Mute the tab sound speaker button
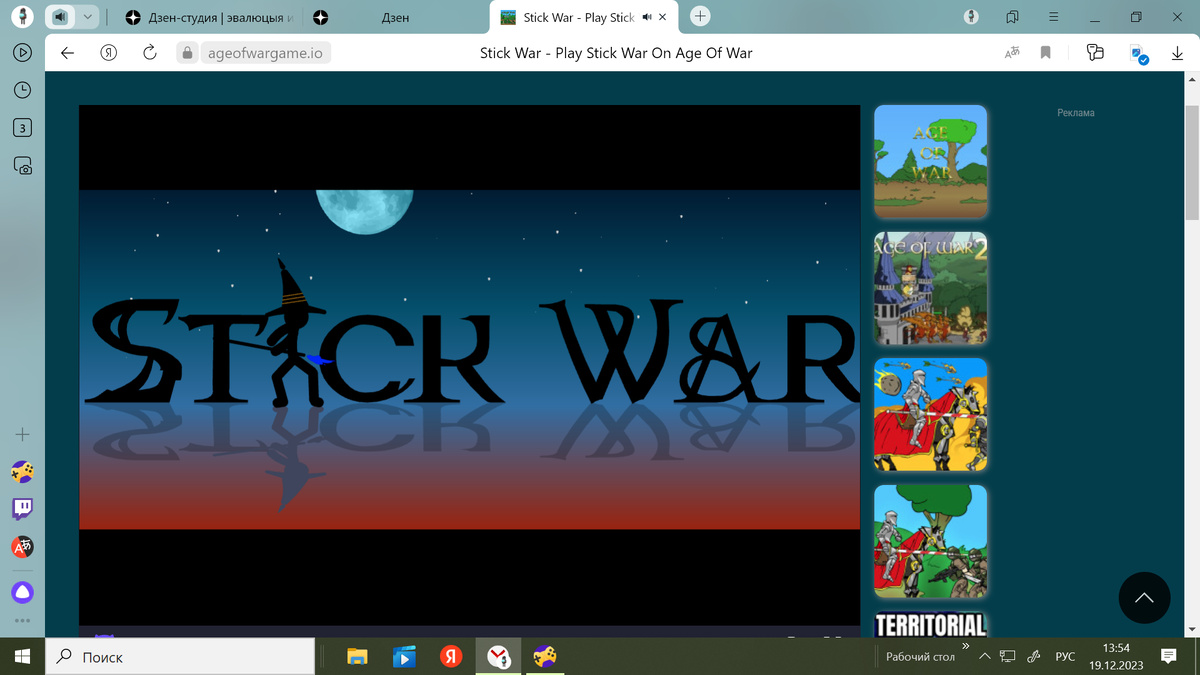Viewport: 1200px width, 675px height. [x=60, y=17]
